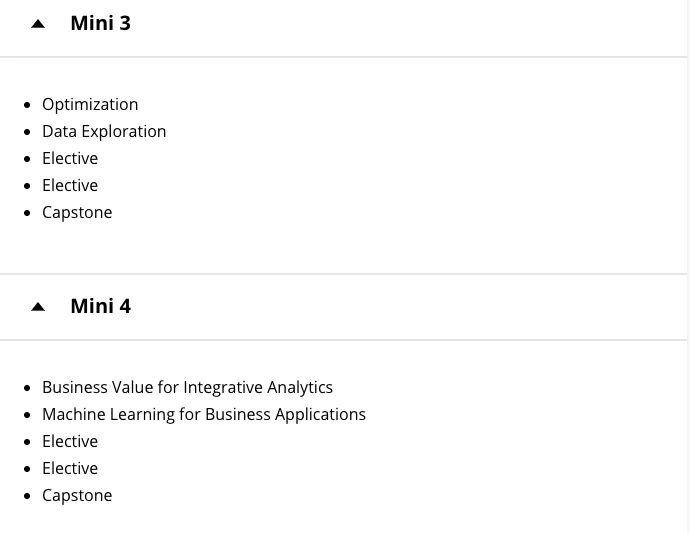Viewport: 690px width, 533px height.
Task: Click the Mini 4 heading text
Action: coord(100,306)
